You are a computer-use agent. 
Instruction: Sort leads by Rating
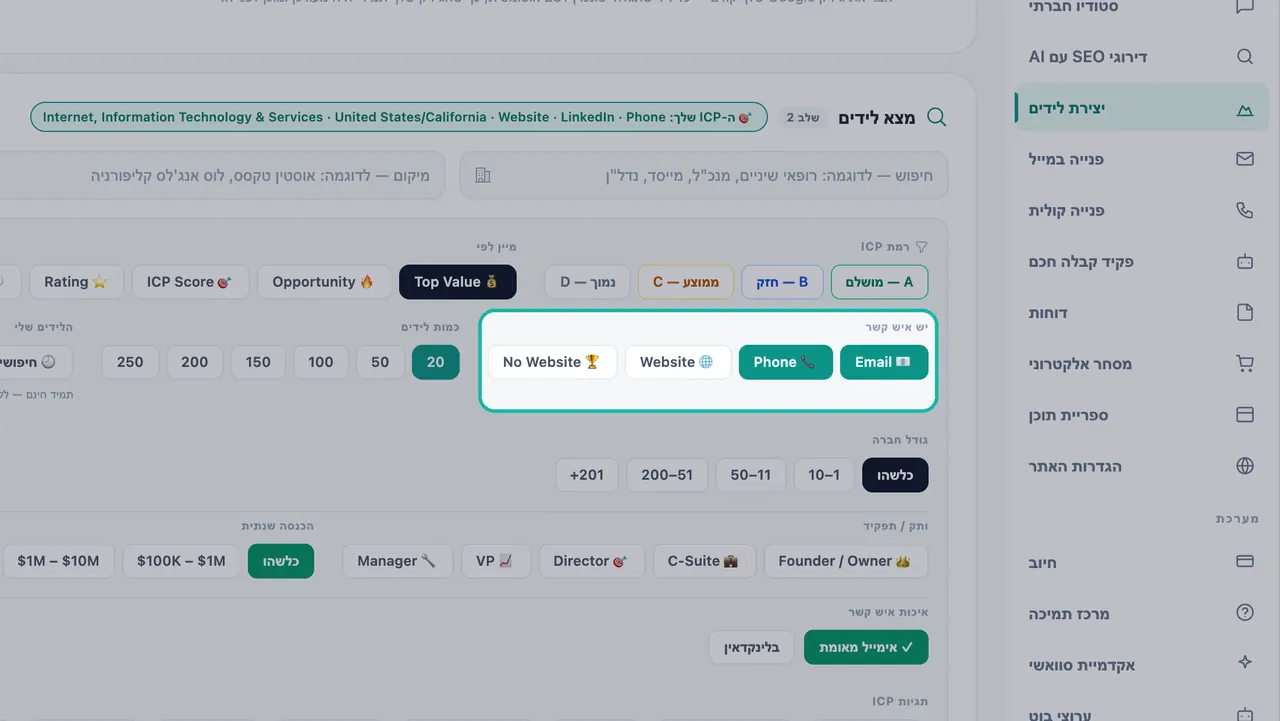pos(76,282)
